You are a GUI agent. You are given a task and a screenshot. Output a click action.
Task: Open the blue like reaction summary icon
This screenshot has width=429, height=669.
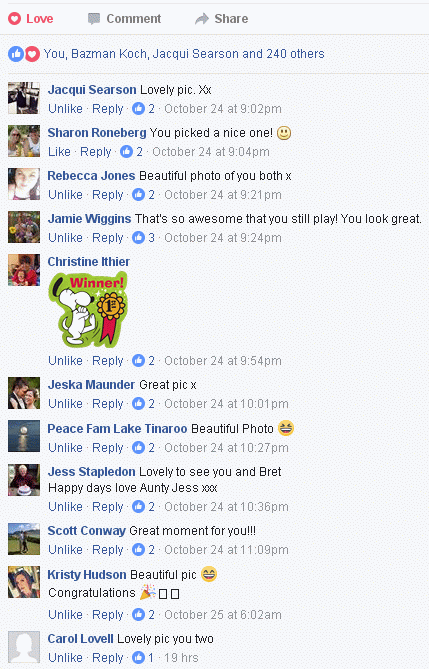(16, 54)
